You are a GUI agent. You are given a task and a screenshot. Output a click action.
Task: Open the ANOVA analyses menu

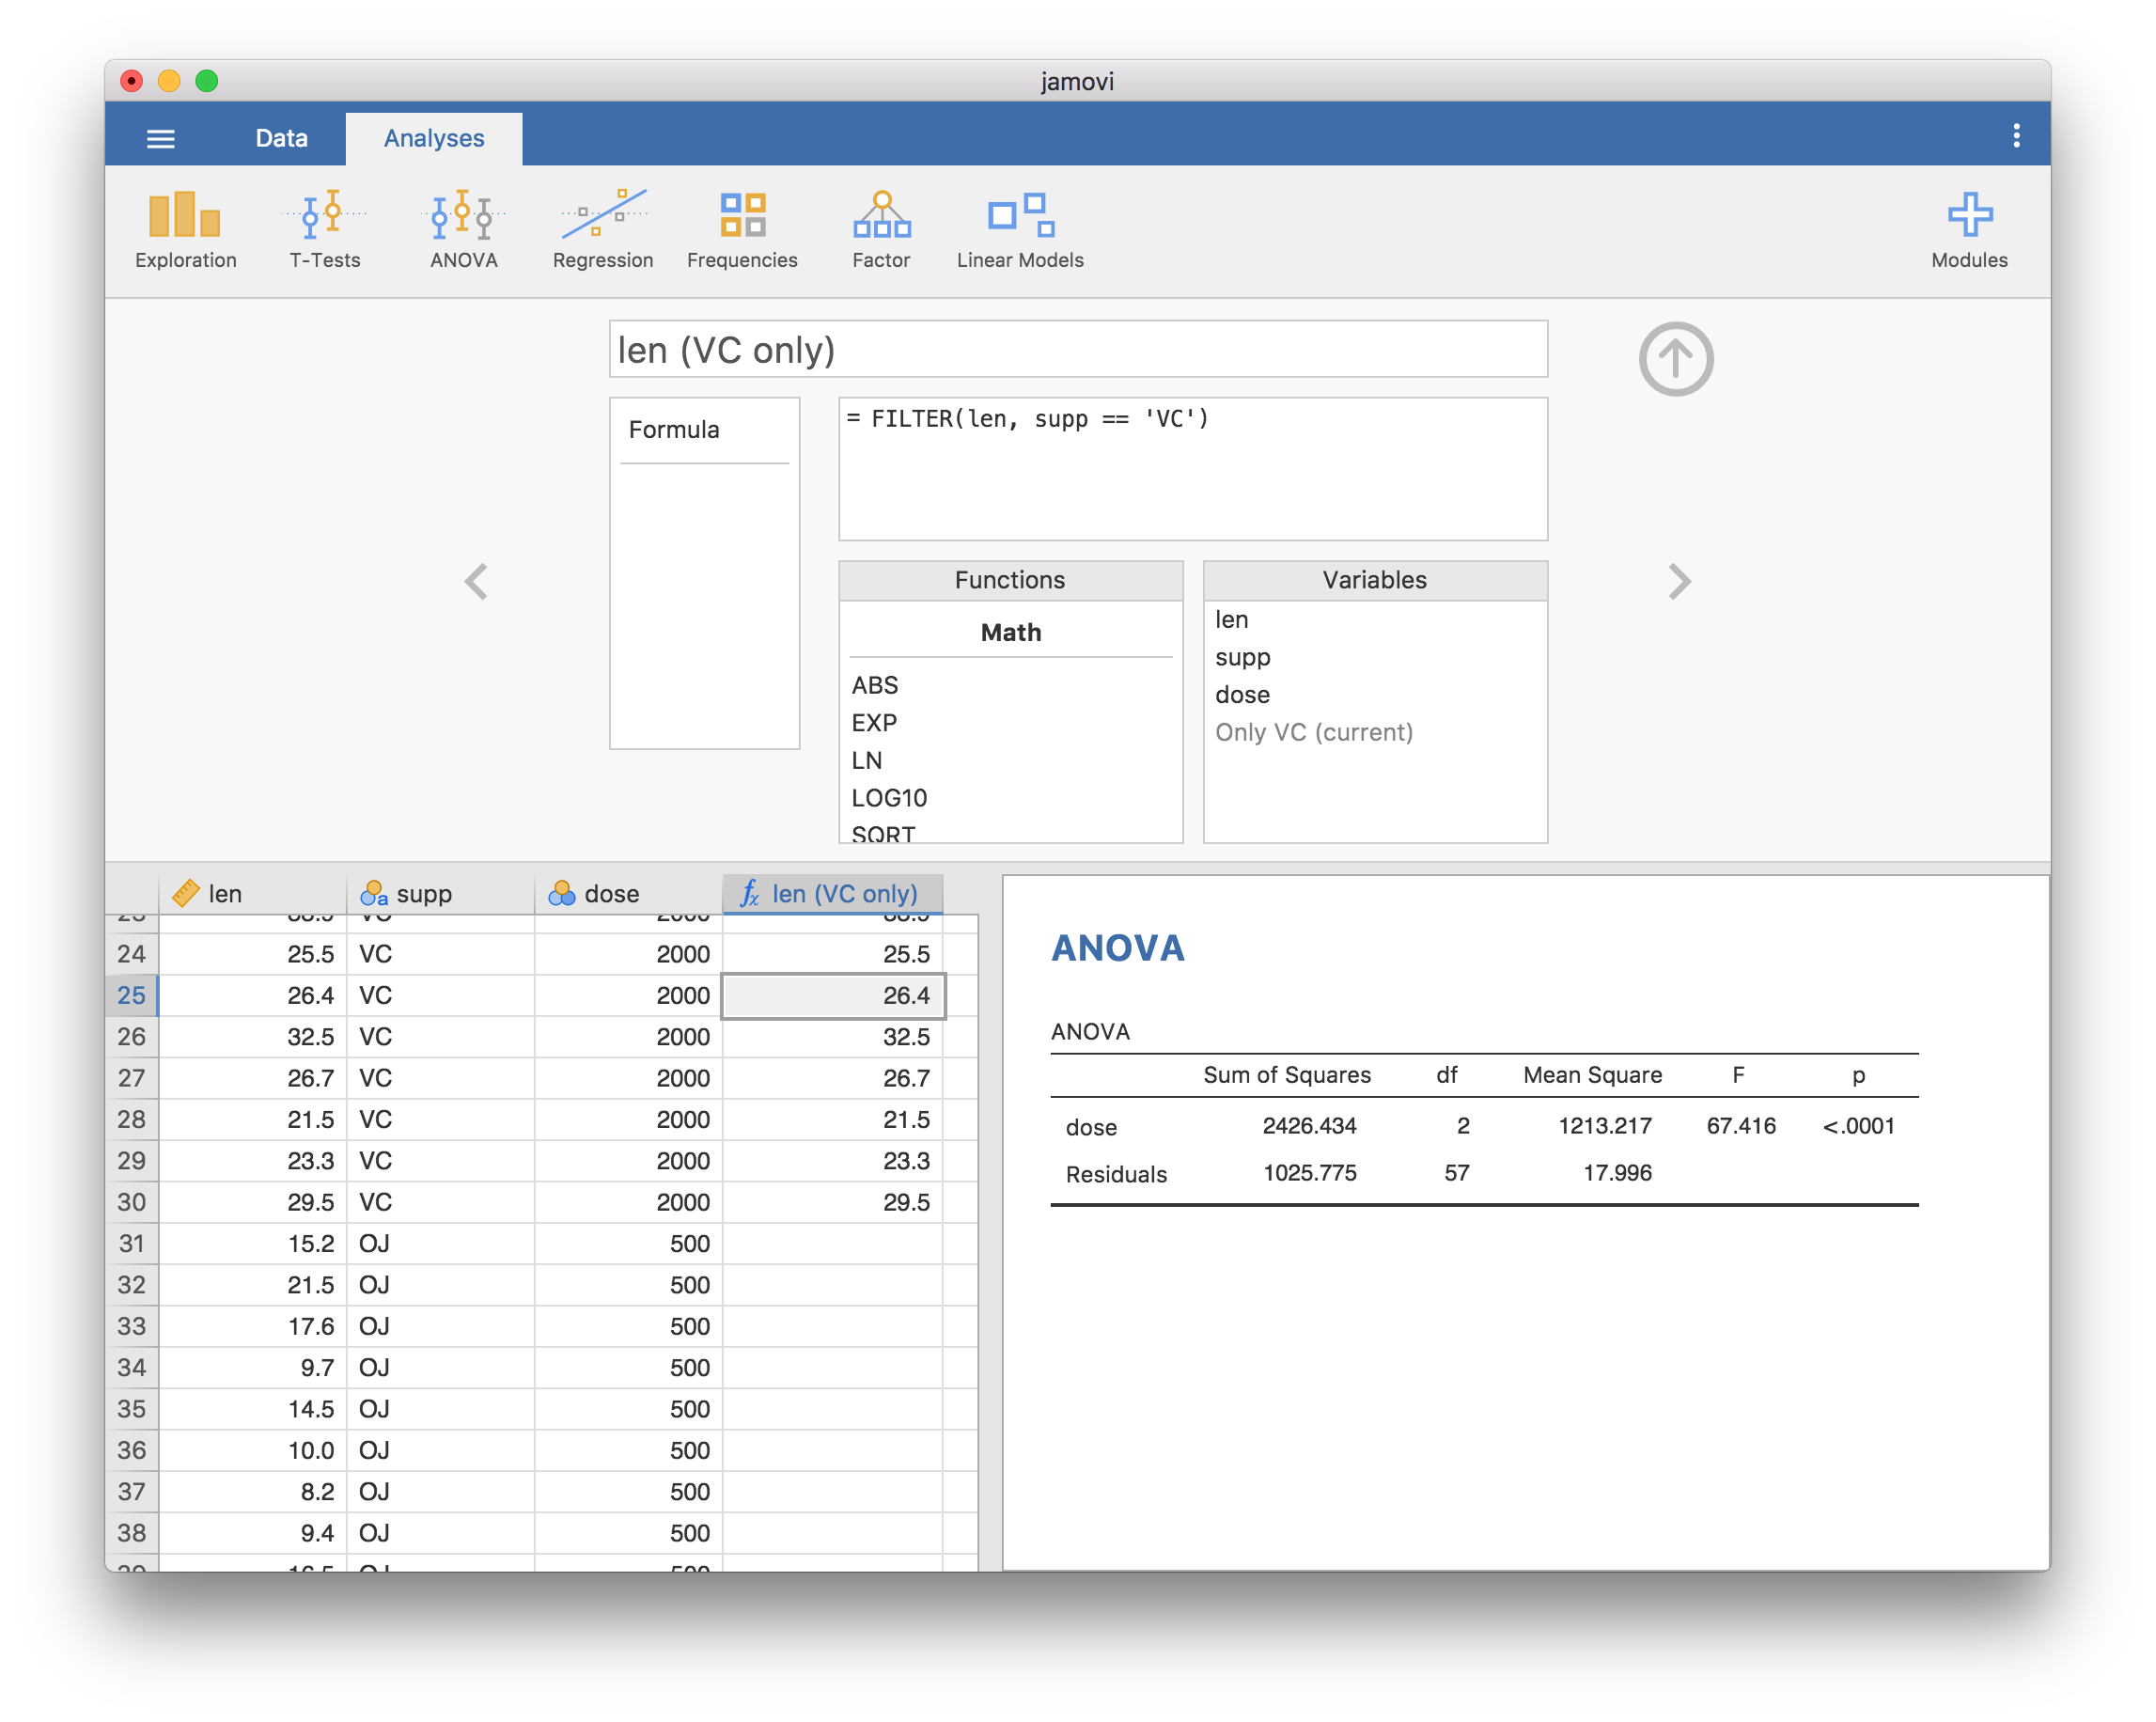point(464,229)
